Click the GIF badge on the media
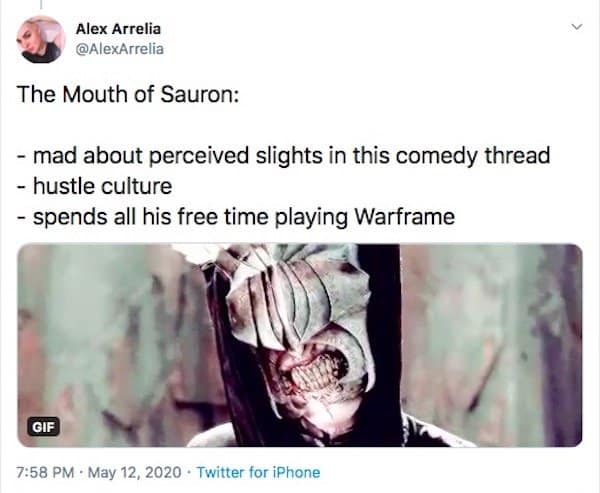The image size is (600, 493). point(44,426)
